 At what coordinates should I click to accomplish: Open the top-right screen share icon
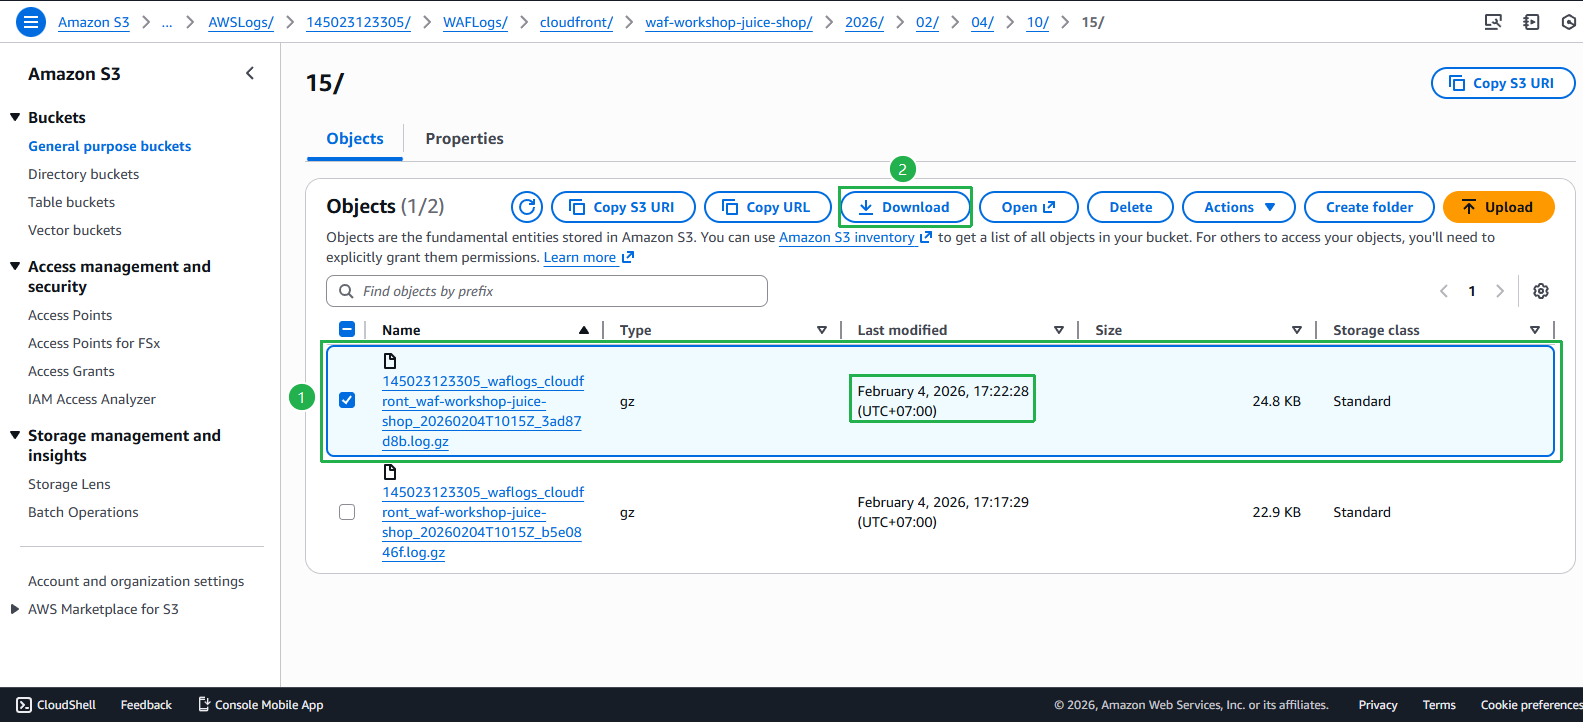pos(1493,22)
